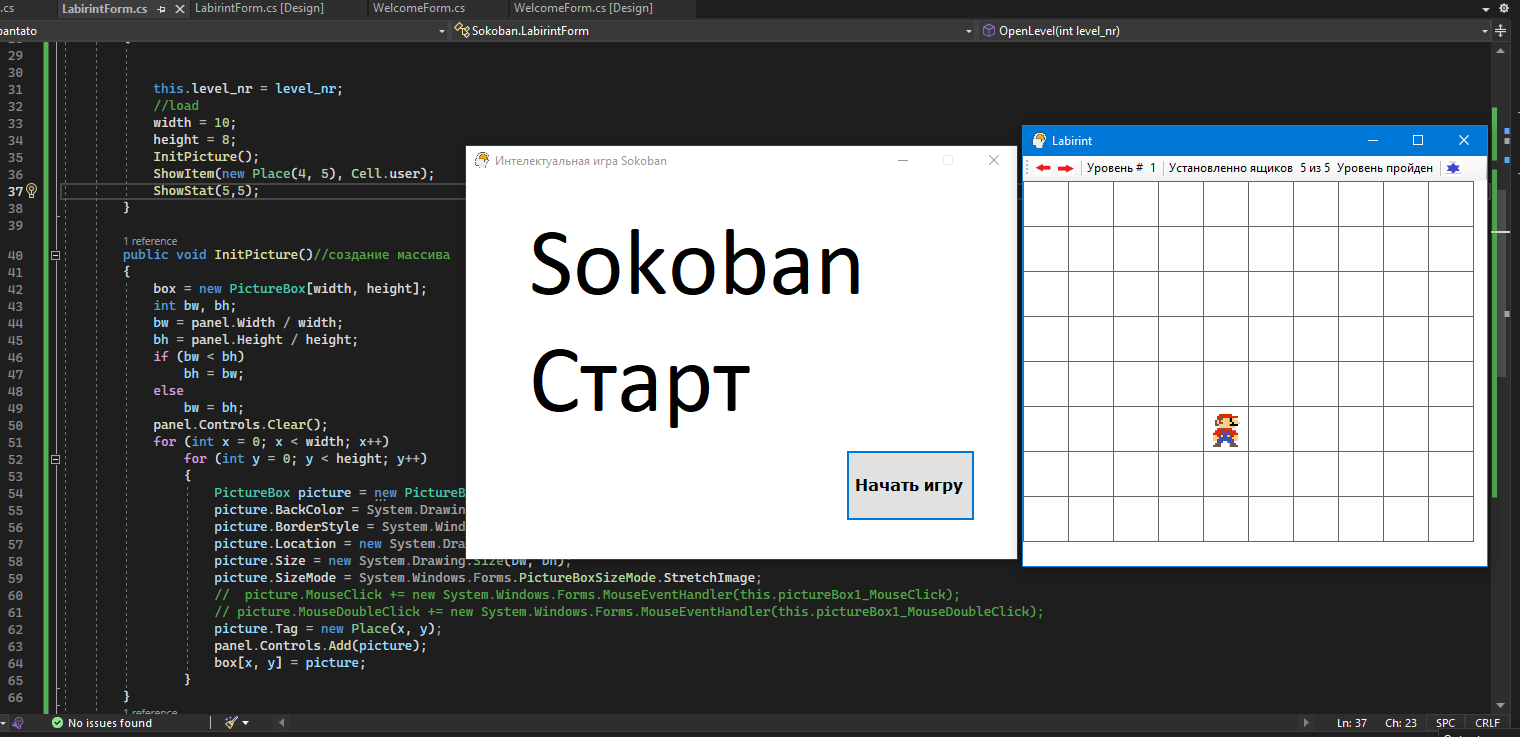
Task: Close the LabirintForm.cs tab
Action: coord(179,8)
